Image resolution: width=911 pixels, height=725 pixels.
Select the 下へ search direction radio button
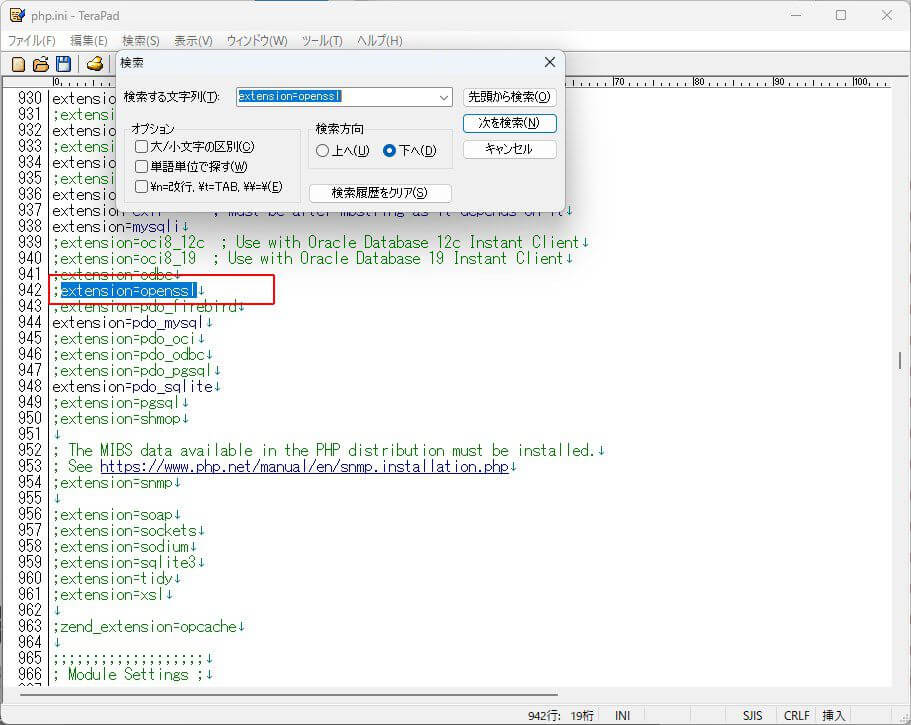390,151
